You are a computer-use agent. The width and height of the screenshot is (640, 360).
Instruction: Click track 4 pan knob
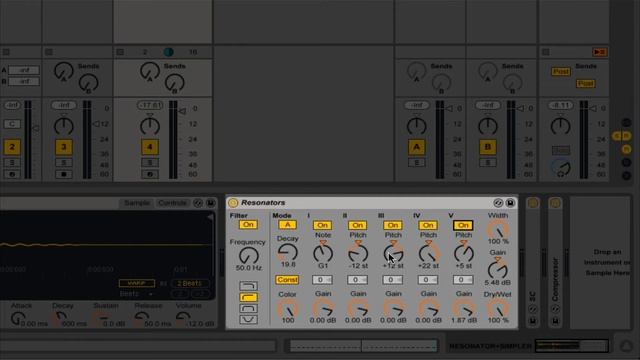point(150,126)
